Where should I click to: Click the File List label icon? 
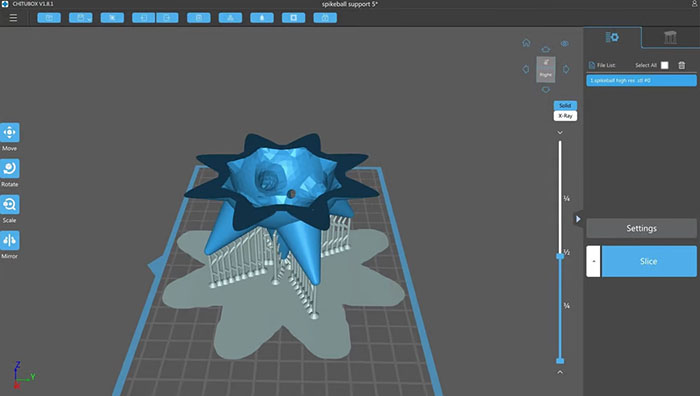click(592, 65)
